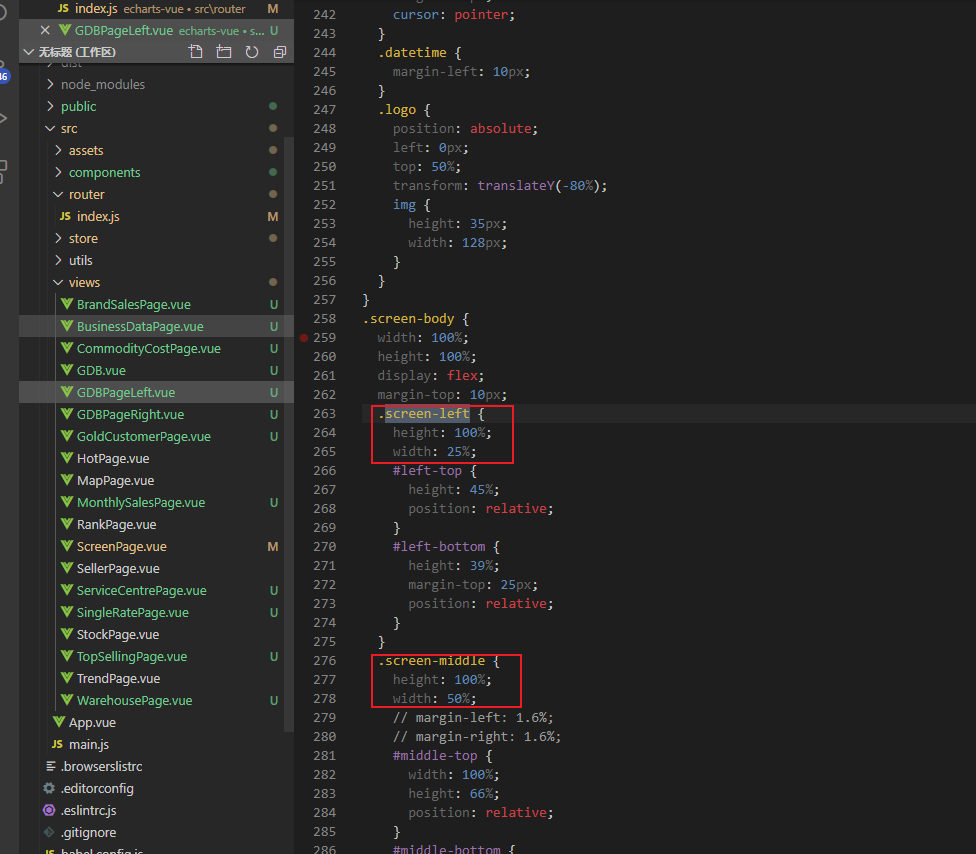The width and height of the screenshot is (976, 854).
Task: Collapse the workspace root section chevron
Action: 28,52
